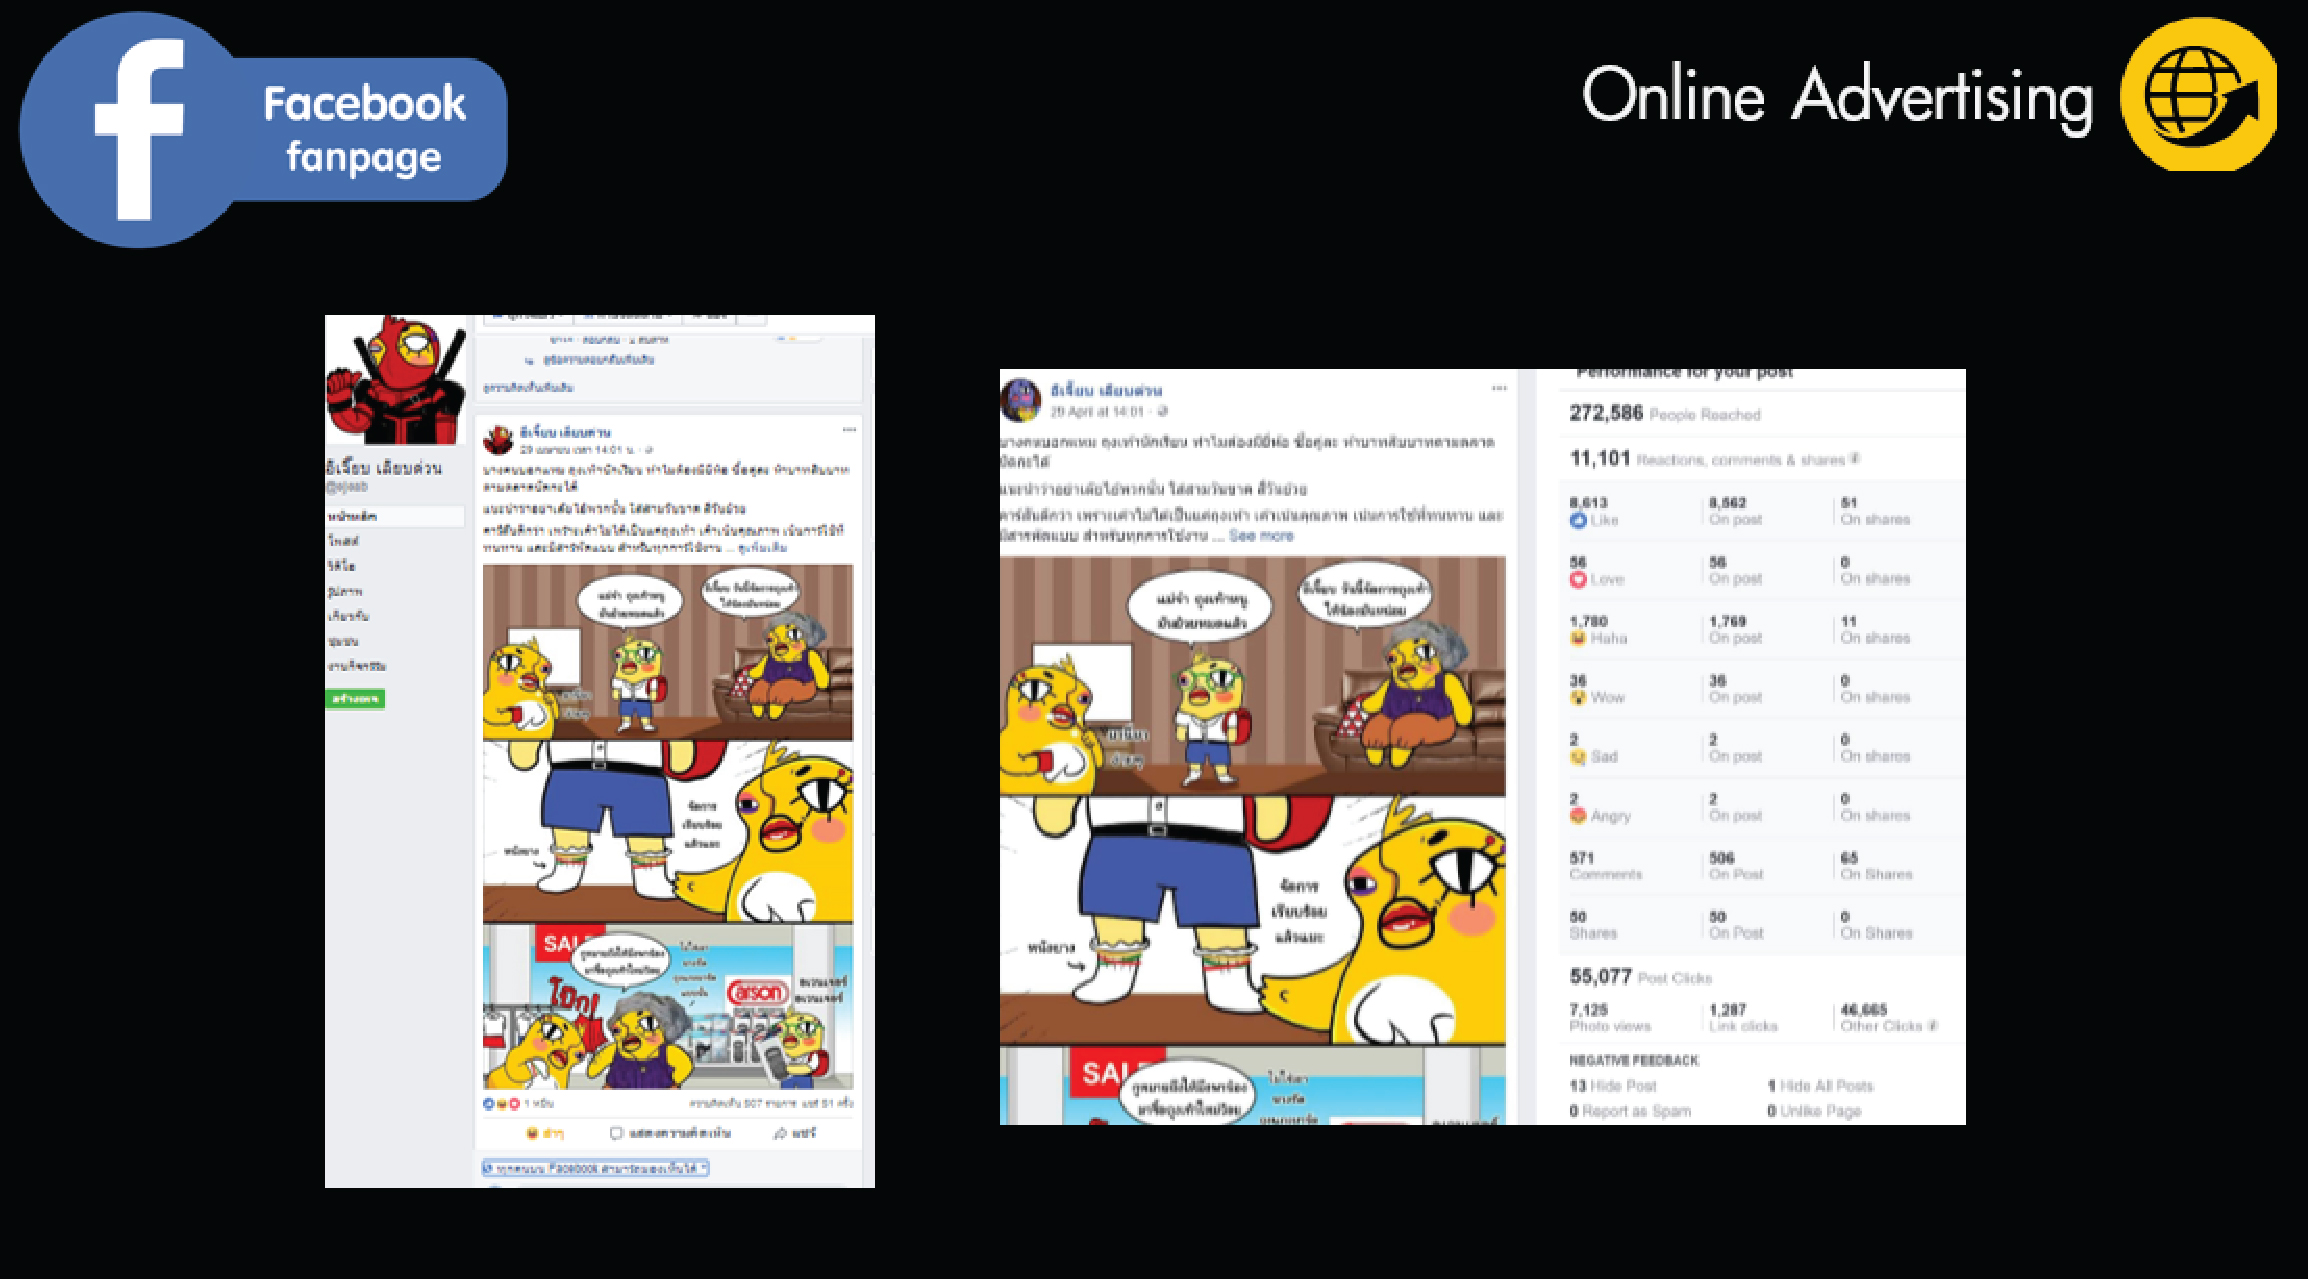Click 1 Hide All Posts
The height and width of the screenshot is (1279, 2308).
point(1821,1086)
